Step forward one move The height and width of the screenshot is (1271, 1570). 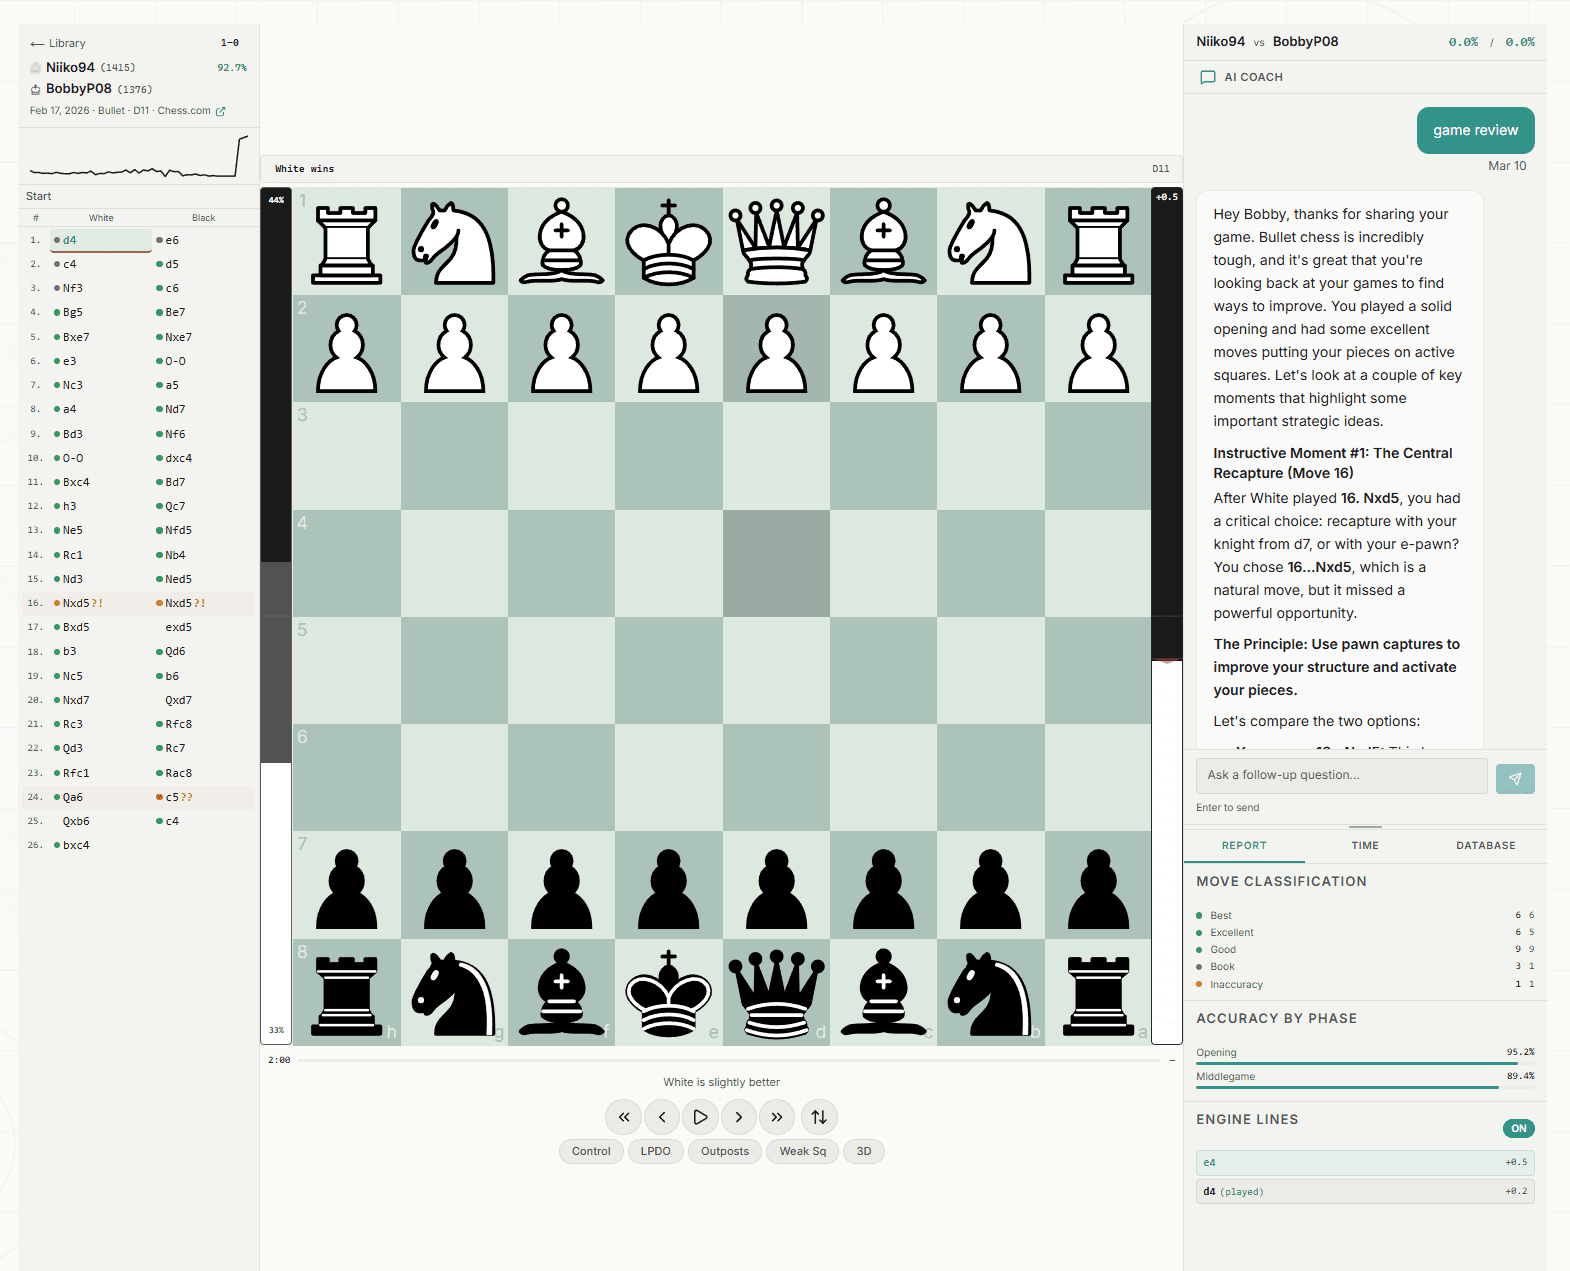[739, 1117]
